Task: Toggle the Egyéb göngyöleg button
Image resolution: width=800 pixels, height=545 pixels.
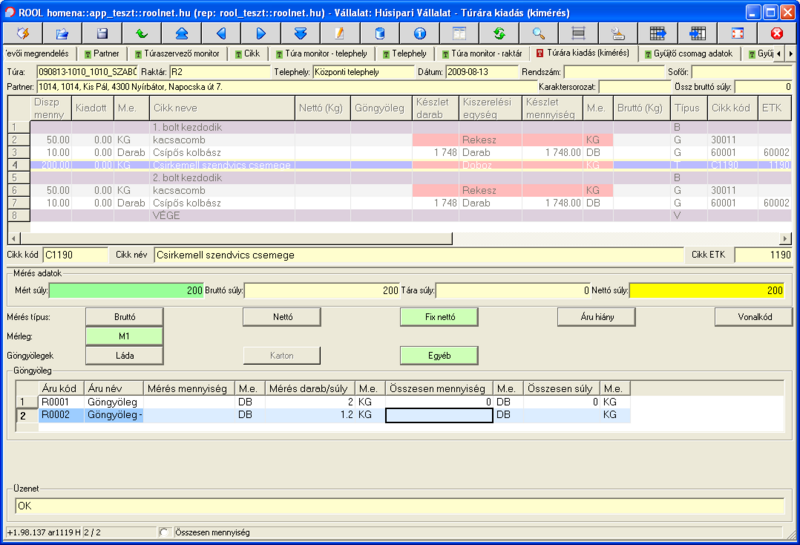Action: 438,355
